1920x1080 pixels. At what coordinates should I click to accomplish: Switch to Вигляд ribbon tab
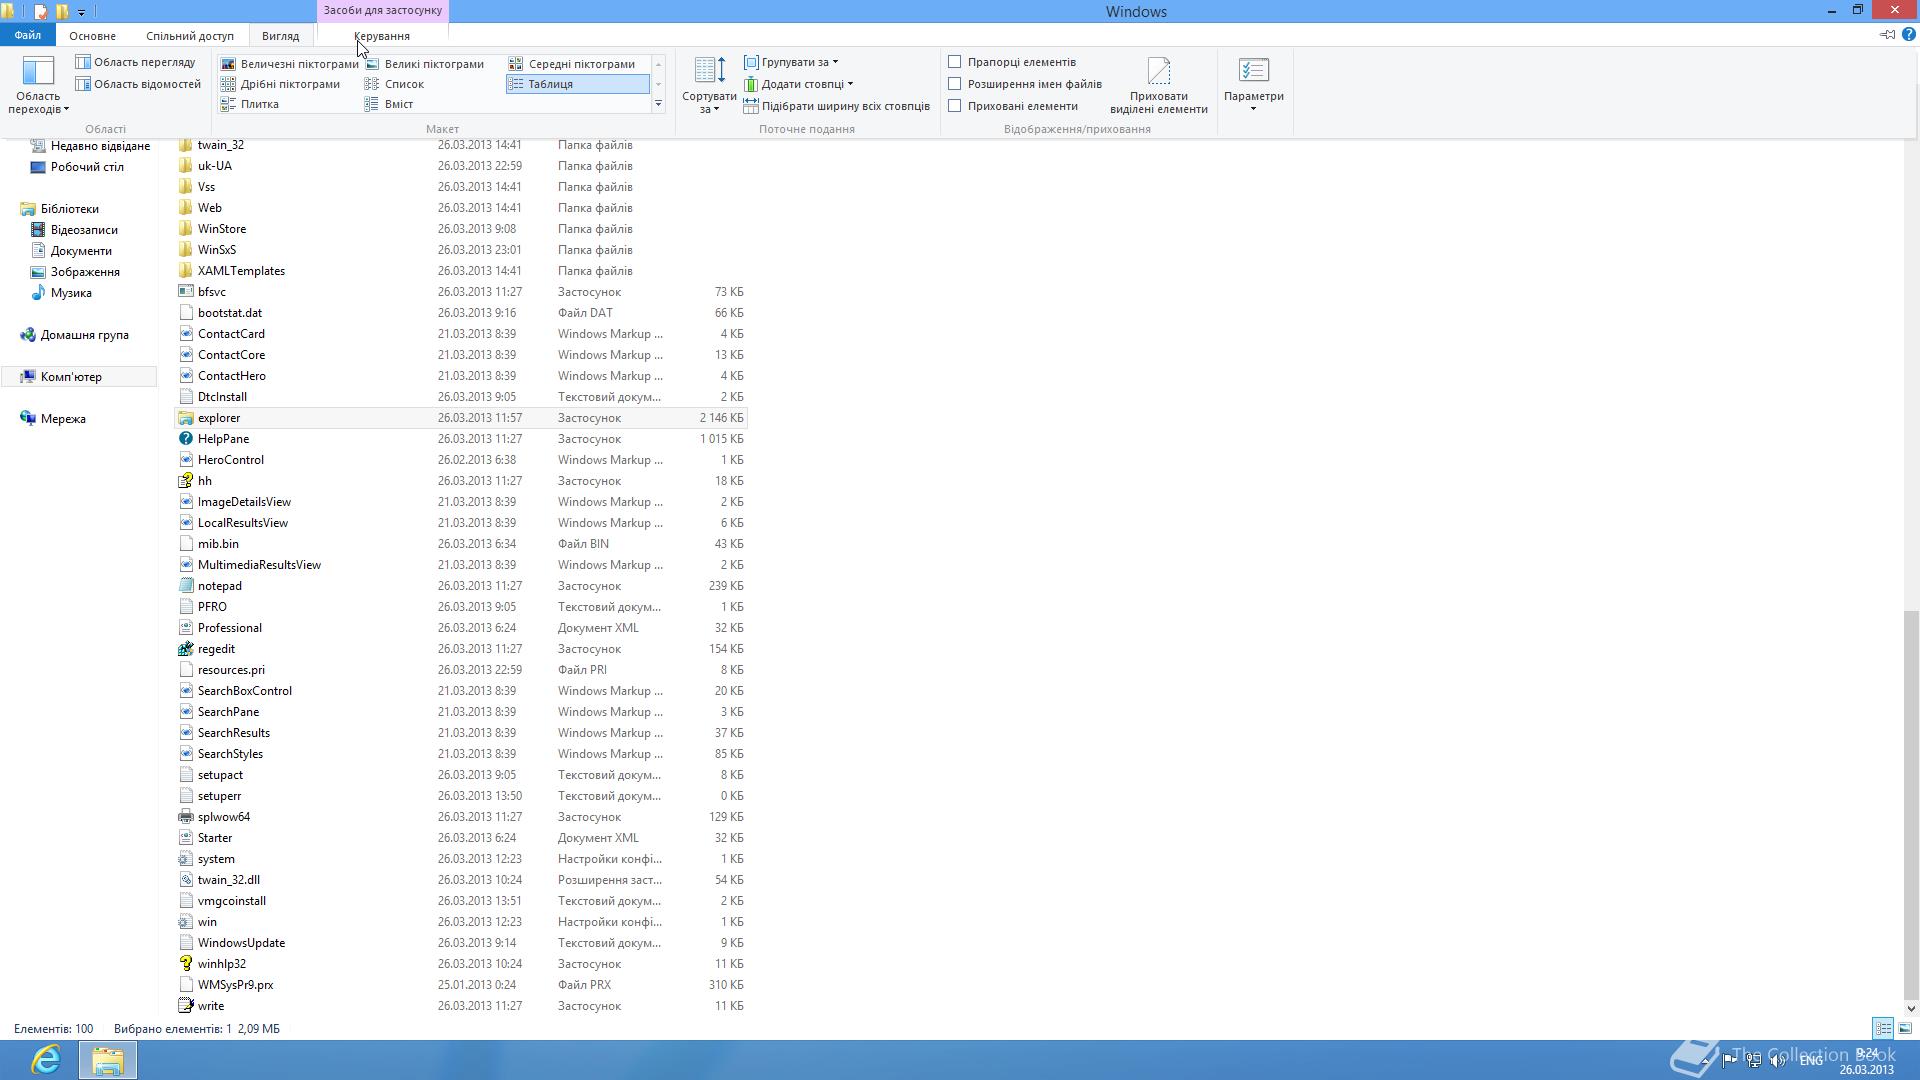coord(280,36)
